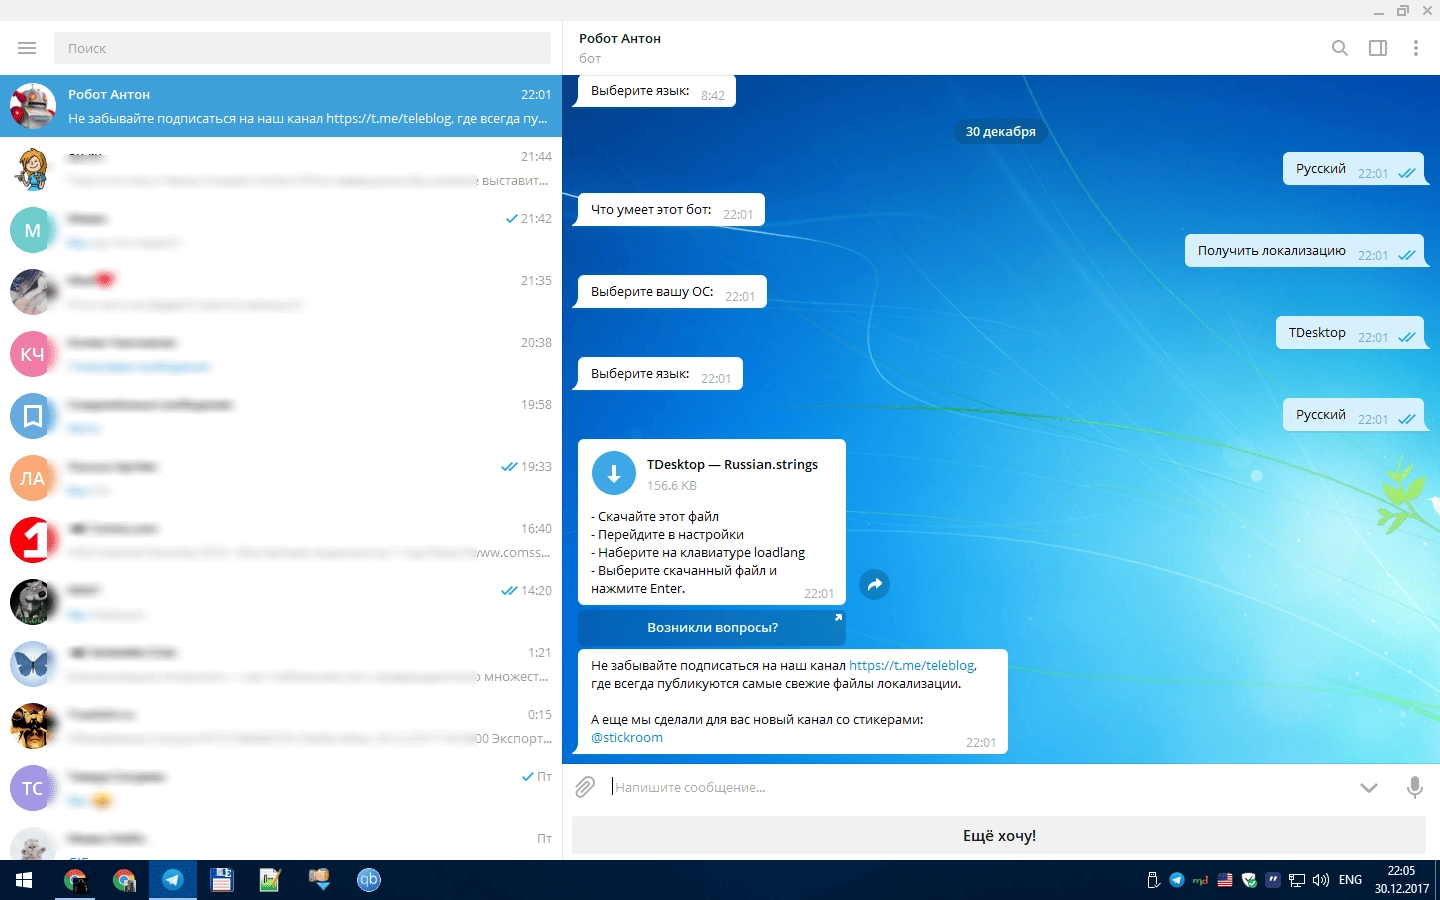Open the chat received at 21:35
The image size is (1440, 900).
pyautogui.click(x=281, y=292)
